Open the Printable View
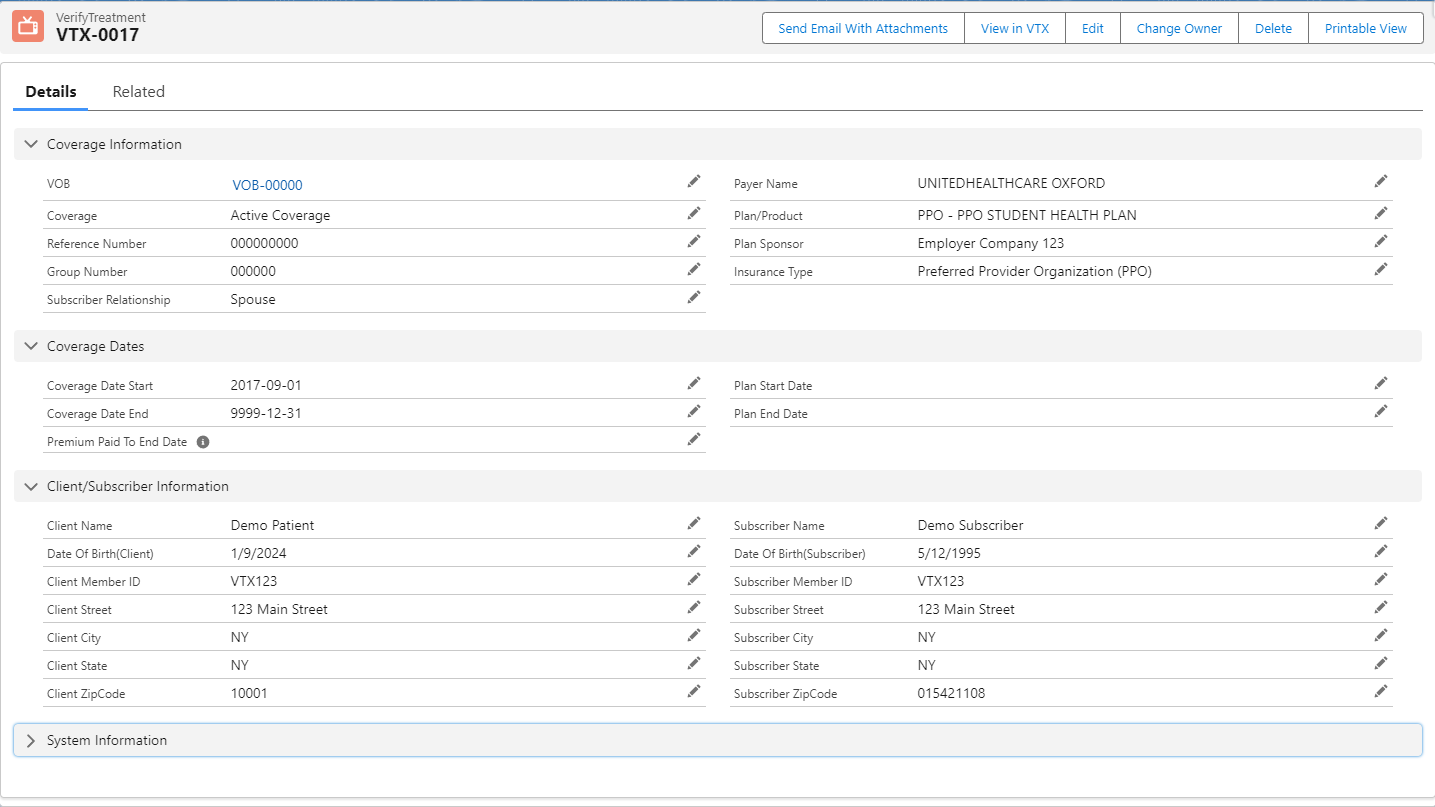This screenshot has width=1435, height=807. click(x=1365, y=28)
